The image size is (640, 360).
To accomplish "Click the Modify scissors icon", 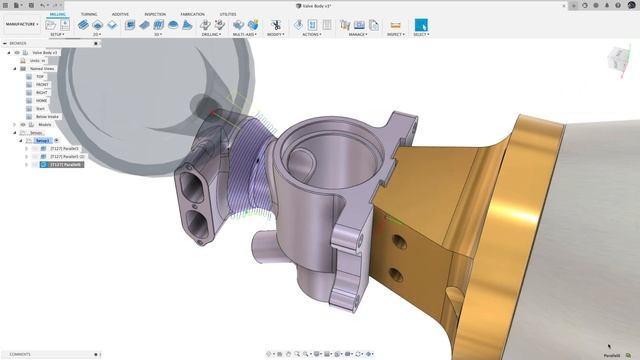I will (276, 25).
